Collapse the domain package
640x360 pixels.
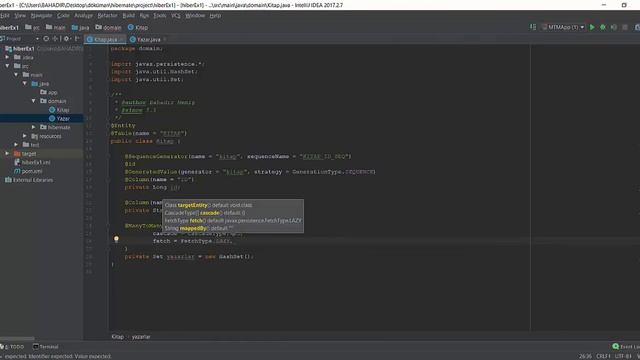click(33, 101)
